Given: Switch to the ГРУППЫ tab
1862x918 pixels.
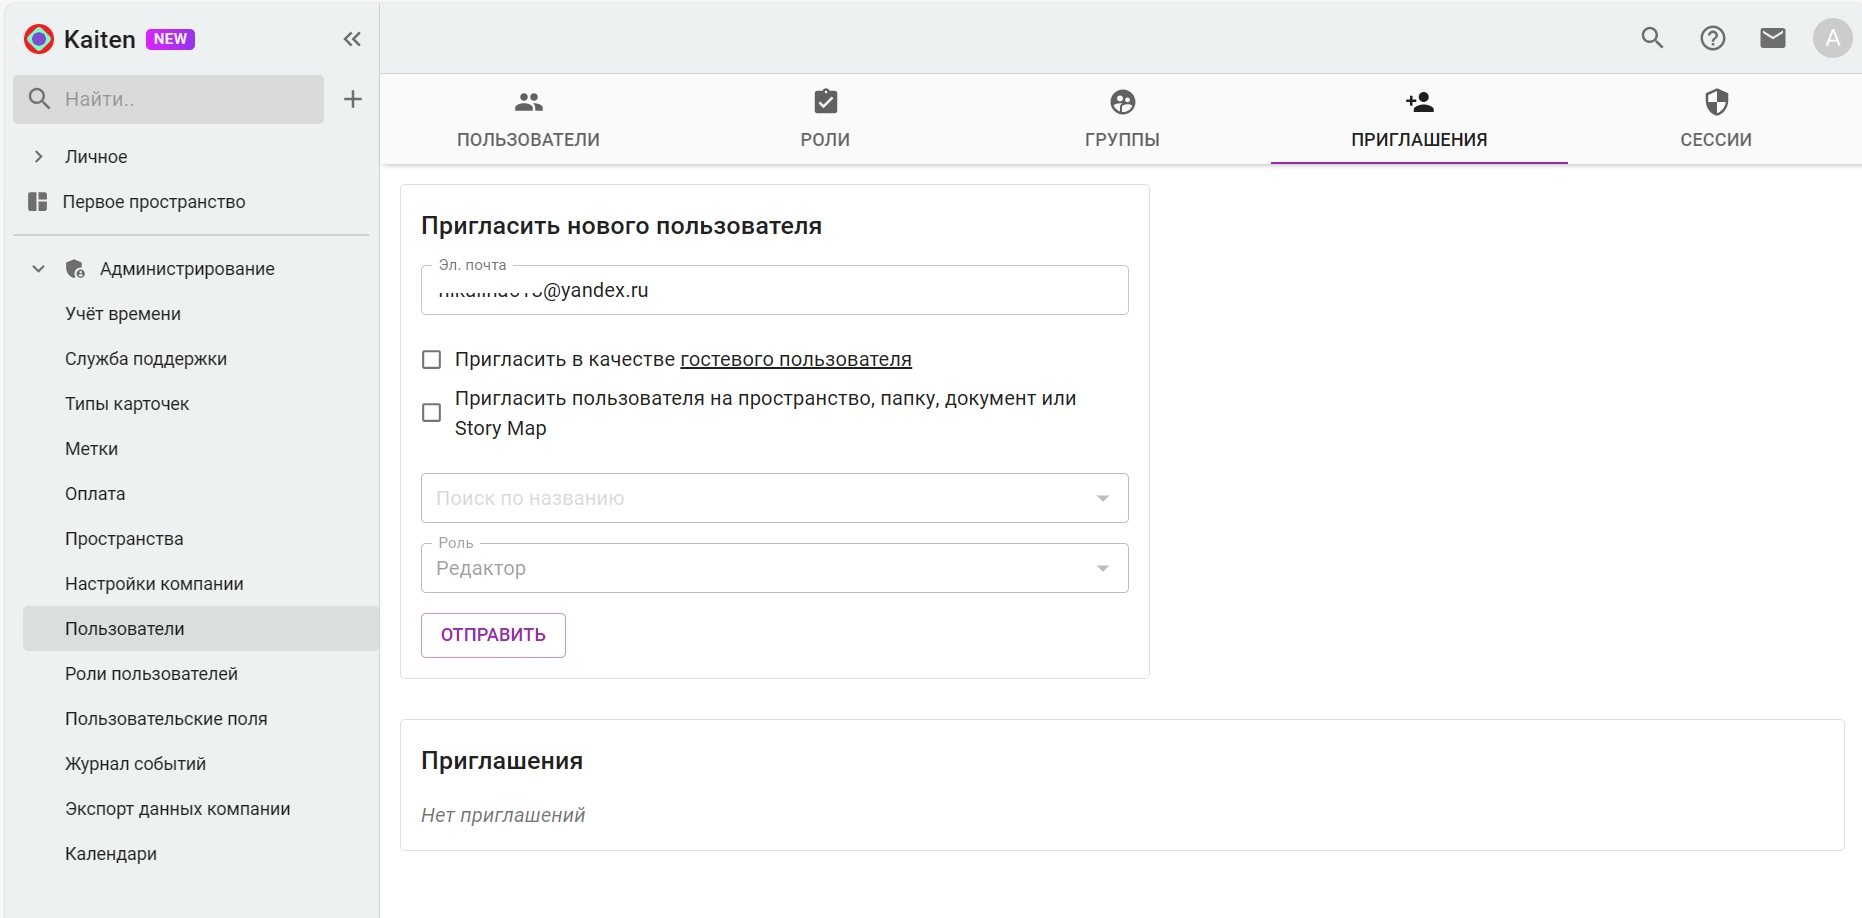Looking at the screenshot, I should [x=1123, y=119].
